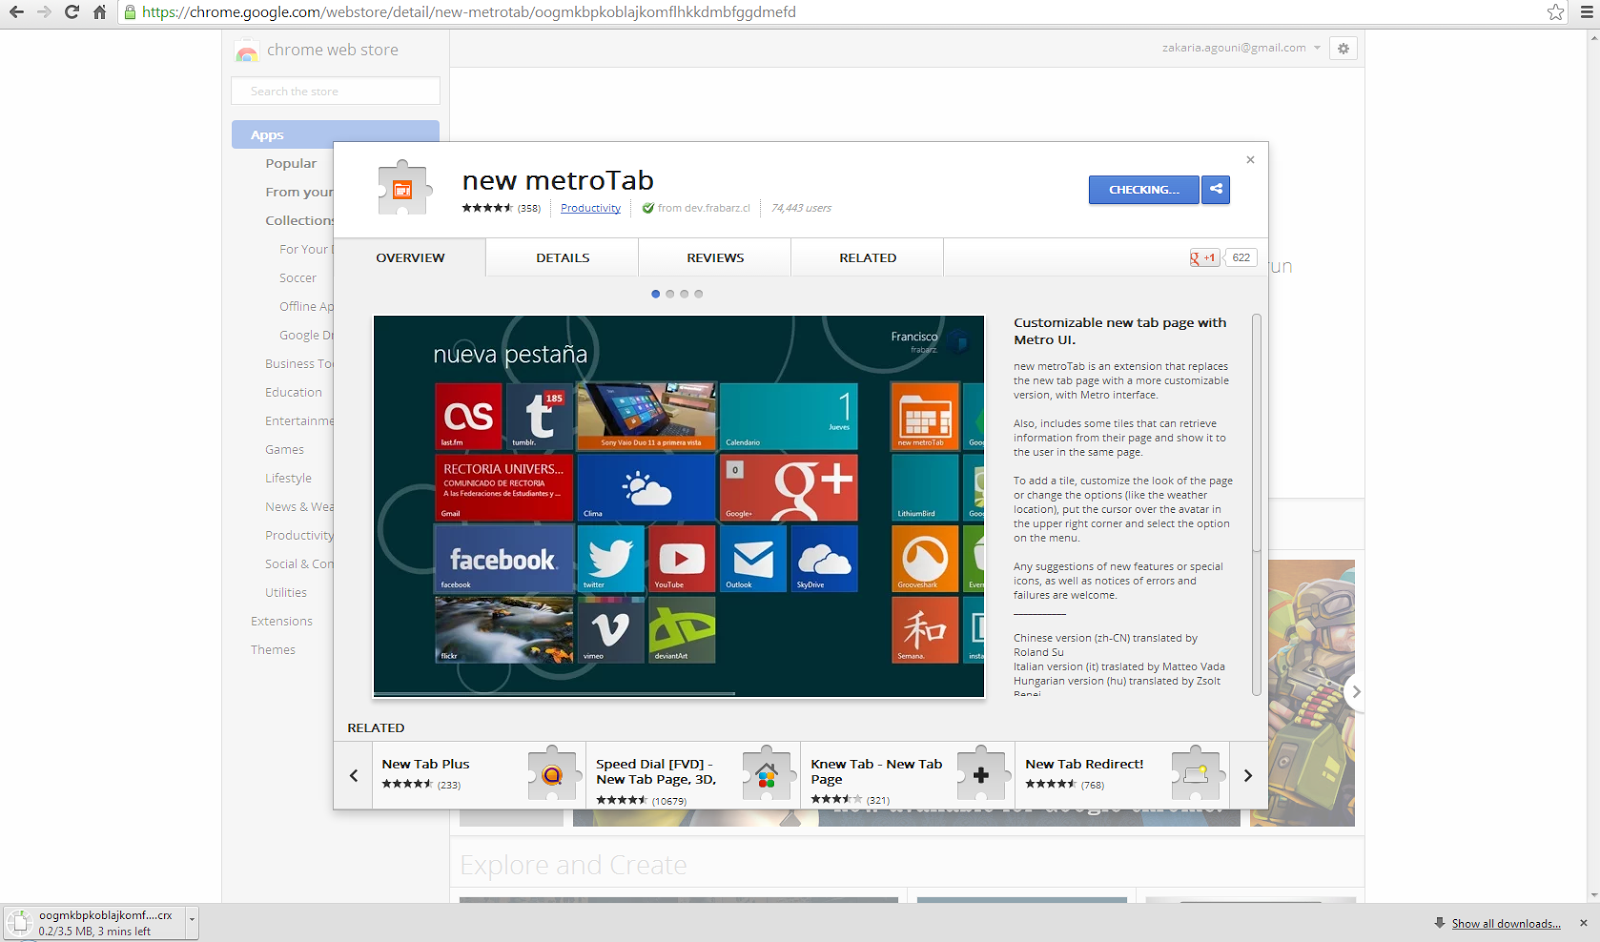The height and width of the screenshot is (942, 1600).
Task: Click Show all downloads link
Action: (x=1506, y=924)
